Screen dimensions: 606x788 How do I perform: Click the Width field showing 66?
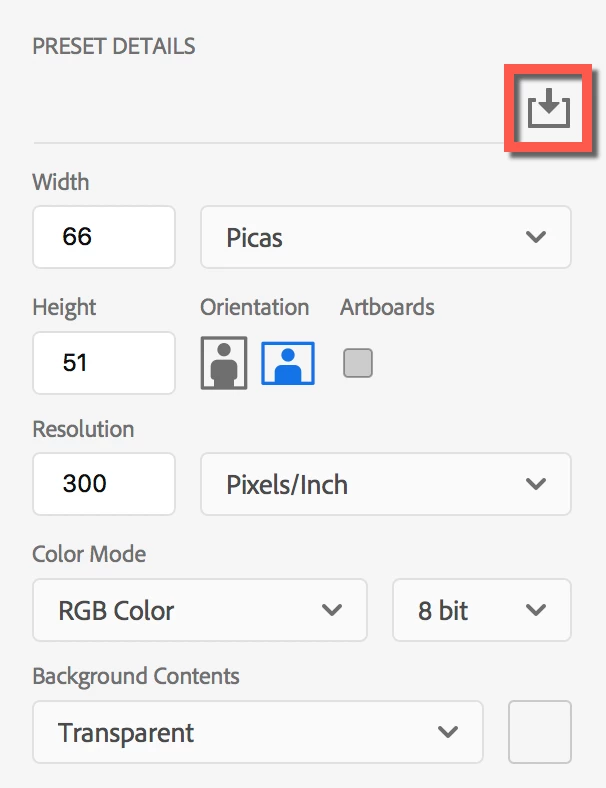coord(104,238)
